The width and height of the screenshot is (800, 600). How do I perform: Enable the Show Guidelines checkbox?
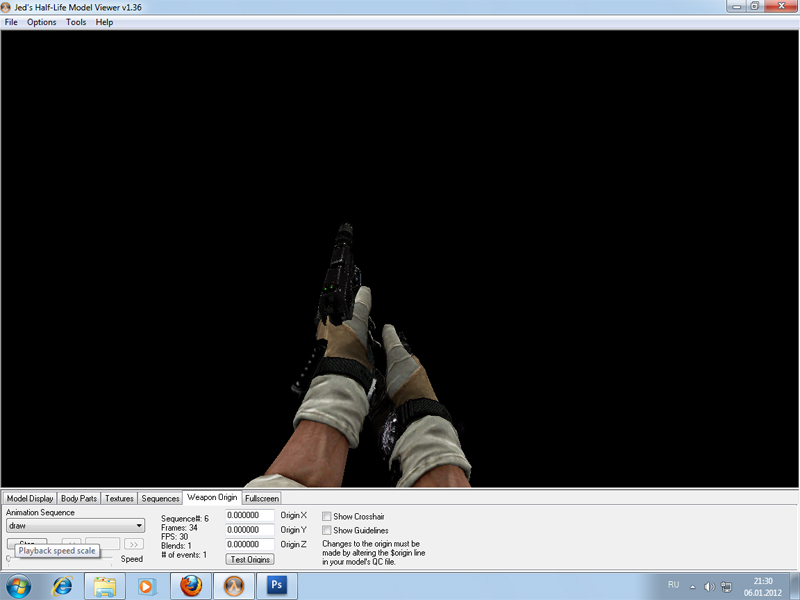pyautogui.click(x=327, y=531)
